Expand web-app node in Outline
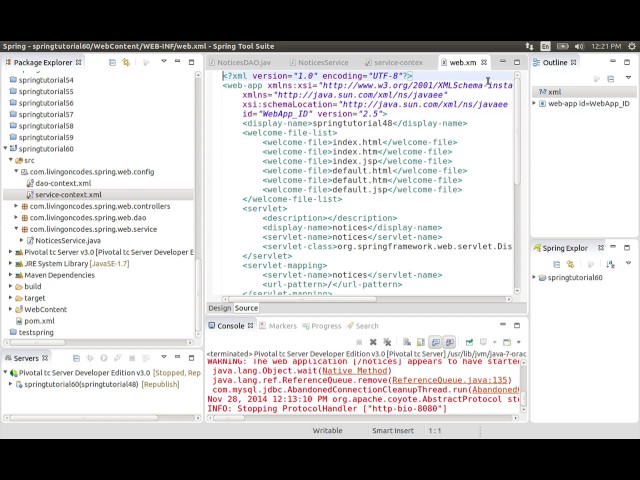Screen dimensions: 640x480 534,103
